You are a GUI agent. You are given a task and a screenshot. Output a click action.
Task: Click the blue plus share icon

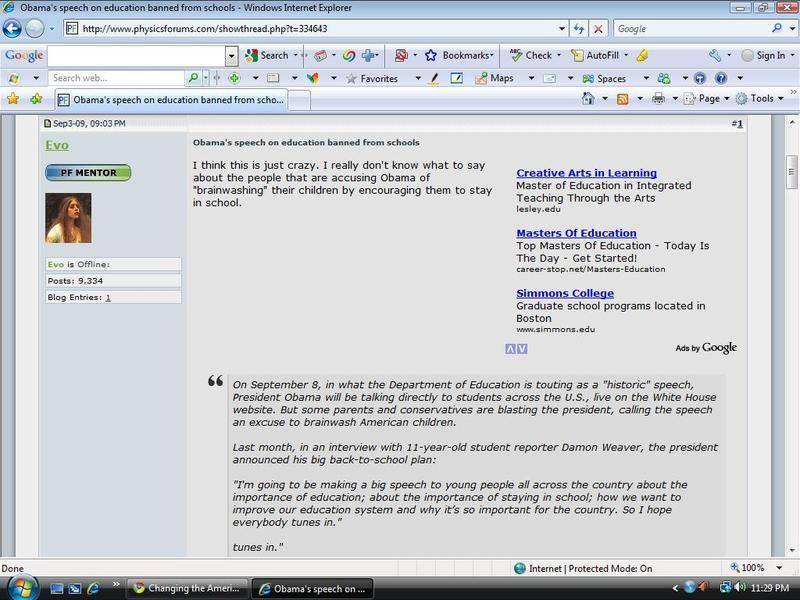368,55
